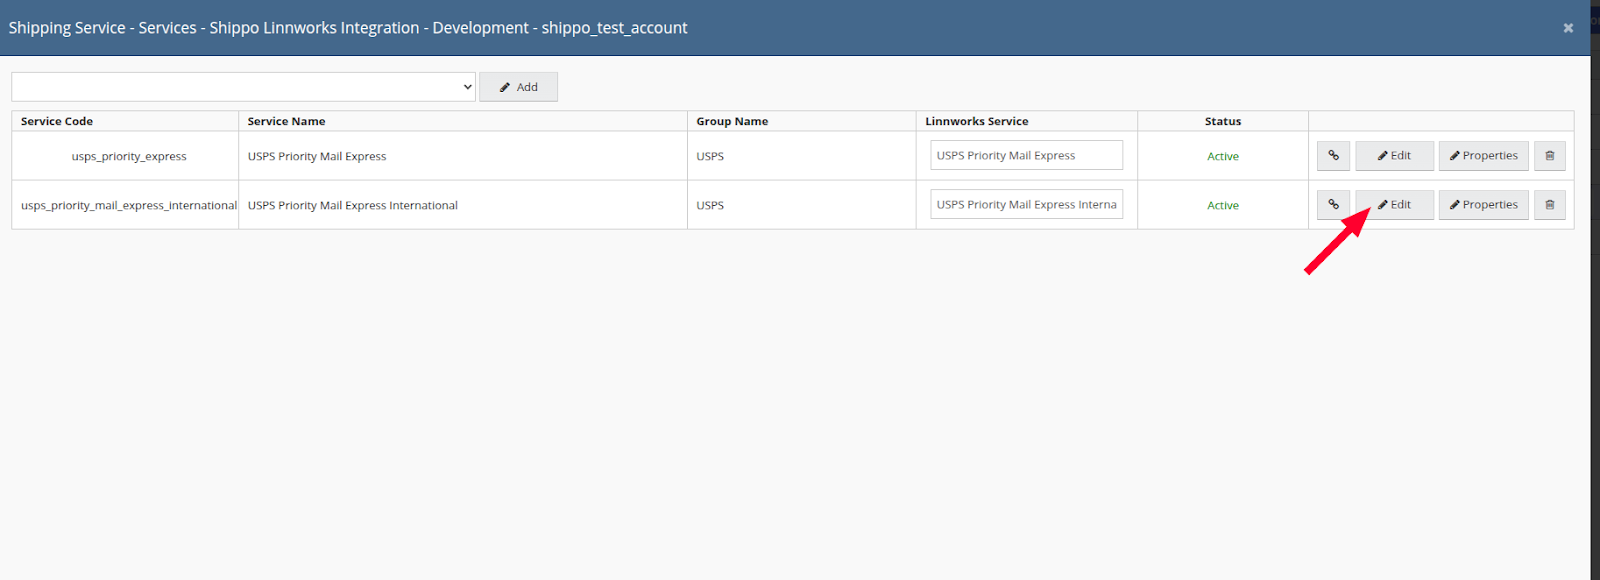
Task: Click the Linnworks Service field for USPS Priority Mail Express
Action: [1026, 155]
